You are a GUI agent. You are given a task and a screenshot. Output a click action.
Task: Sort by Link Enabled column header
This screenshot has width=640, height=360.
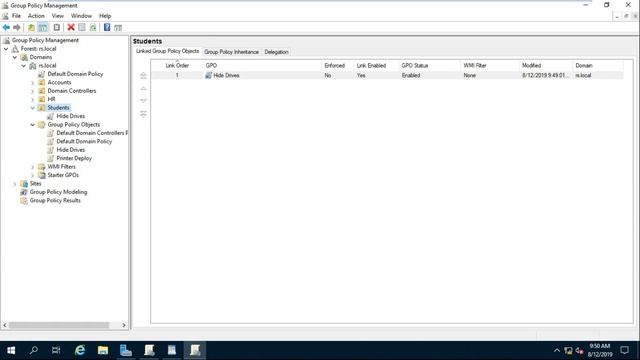click(x=376, y=65)
